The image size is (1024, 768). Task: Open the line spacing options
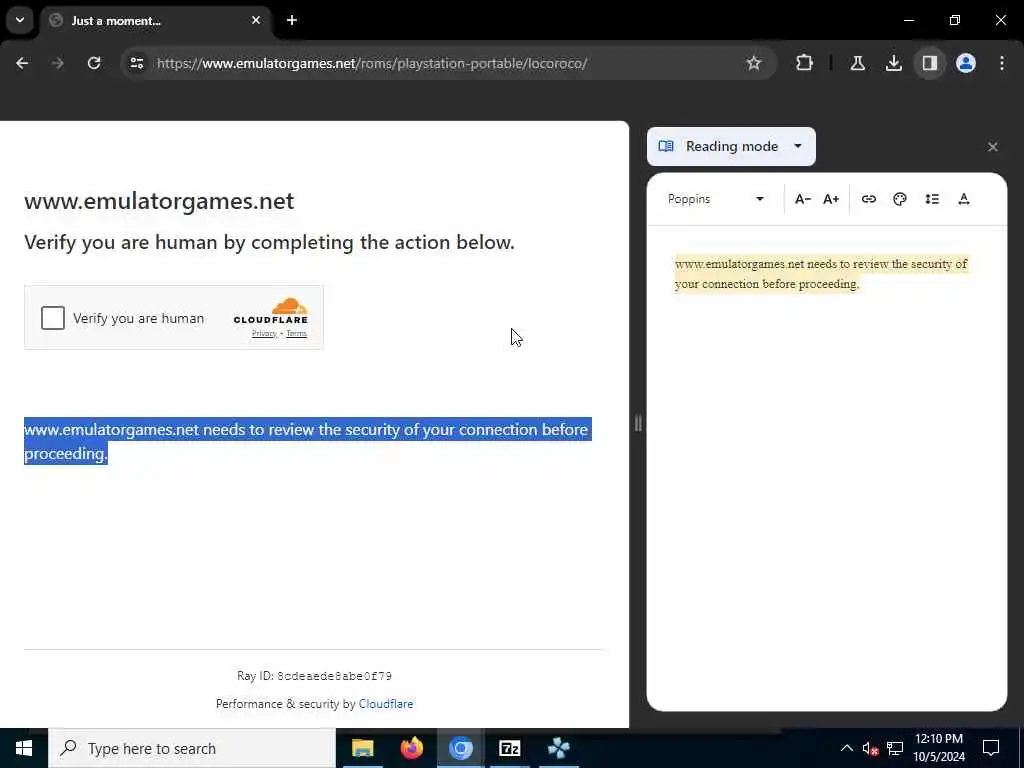click(x=932, y=199)
